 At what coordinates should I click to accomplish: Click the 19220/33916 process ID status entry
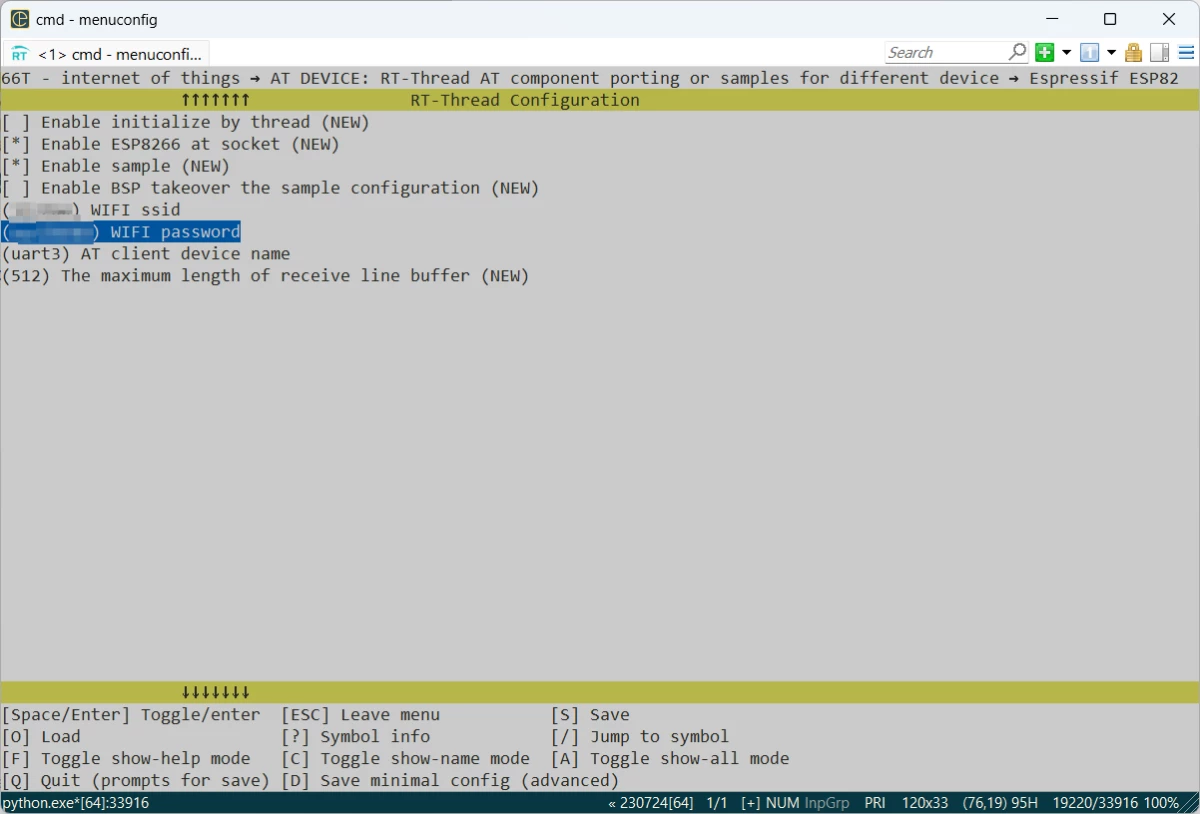pyautogui.click(x=1093, y=803)
